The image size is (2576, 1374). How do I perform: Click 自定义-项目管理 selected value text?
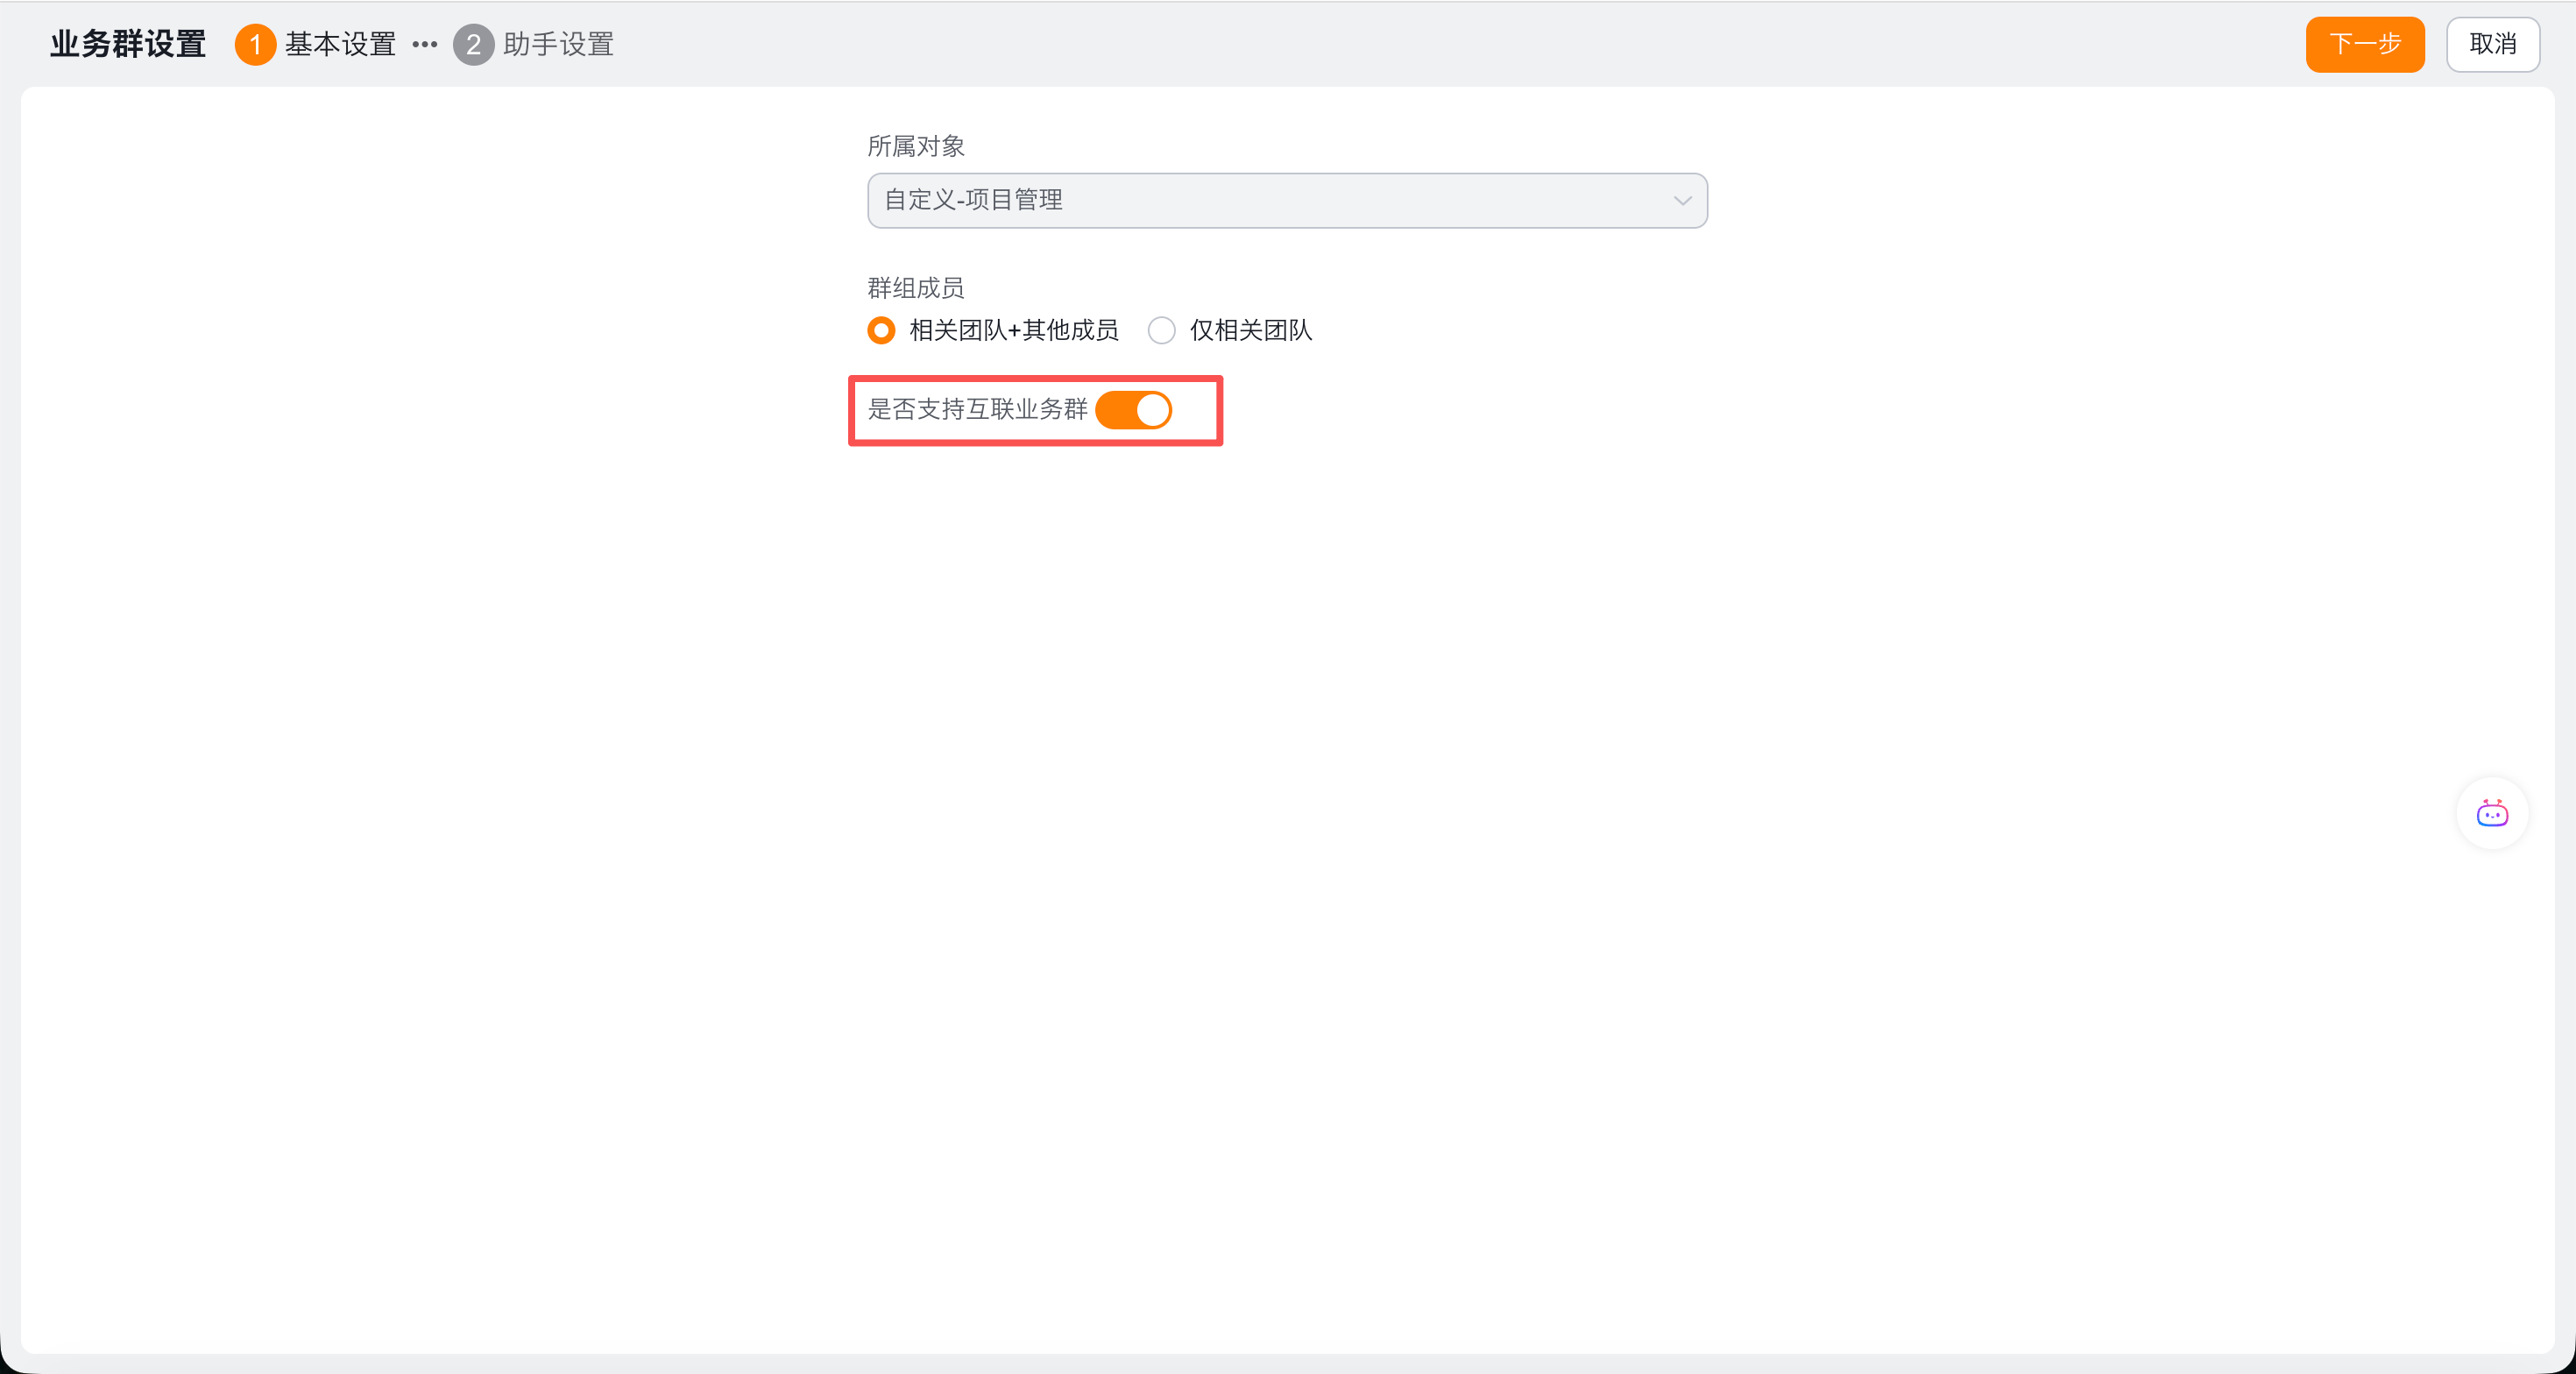(x=973, y=200)
